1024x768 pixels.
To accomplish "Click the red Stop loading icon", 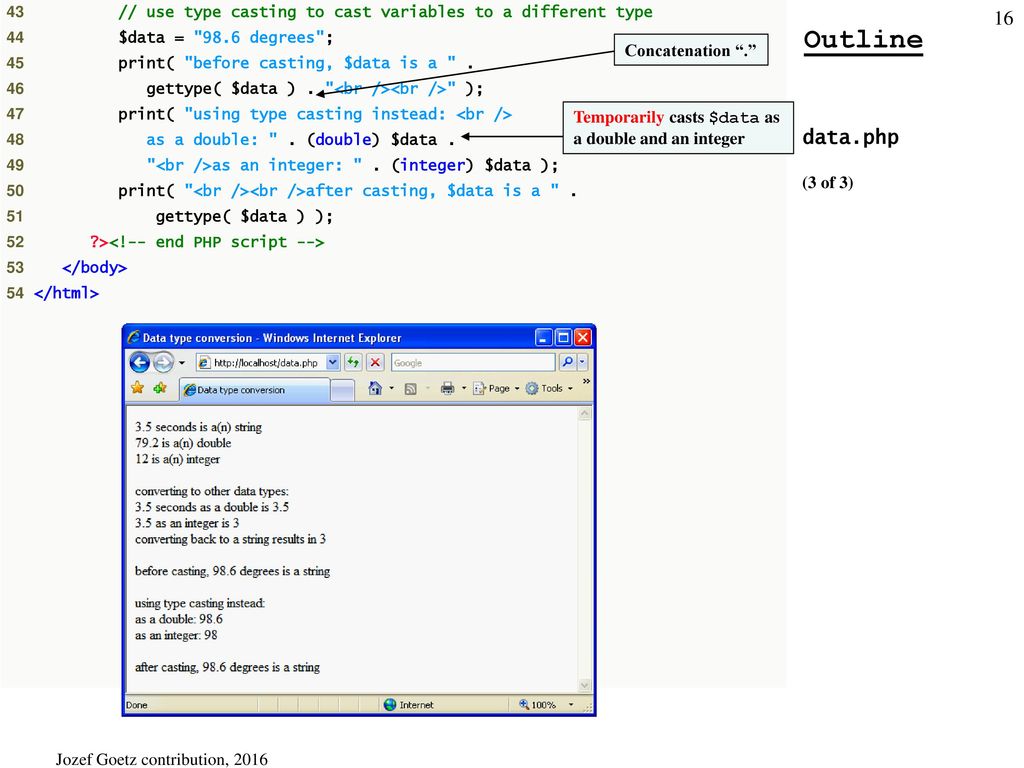I will (x=375, y=363).
